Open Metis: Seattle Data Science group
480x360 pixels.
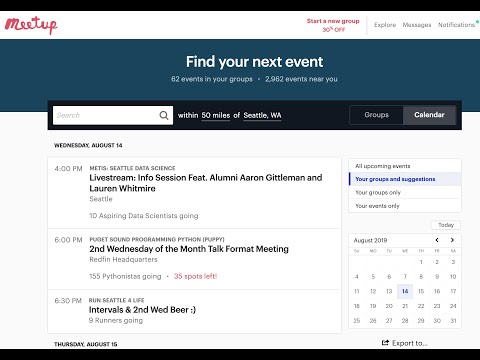132,168
